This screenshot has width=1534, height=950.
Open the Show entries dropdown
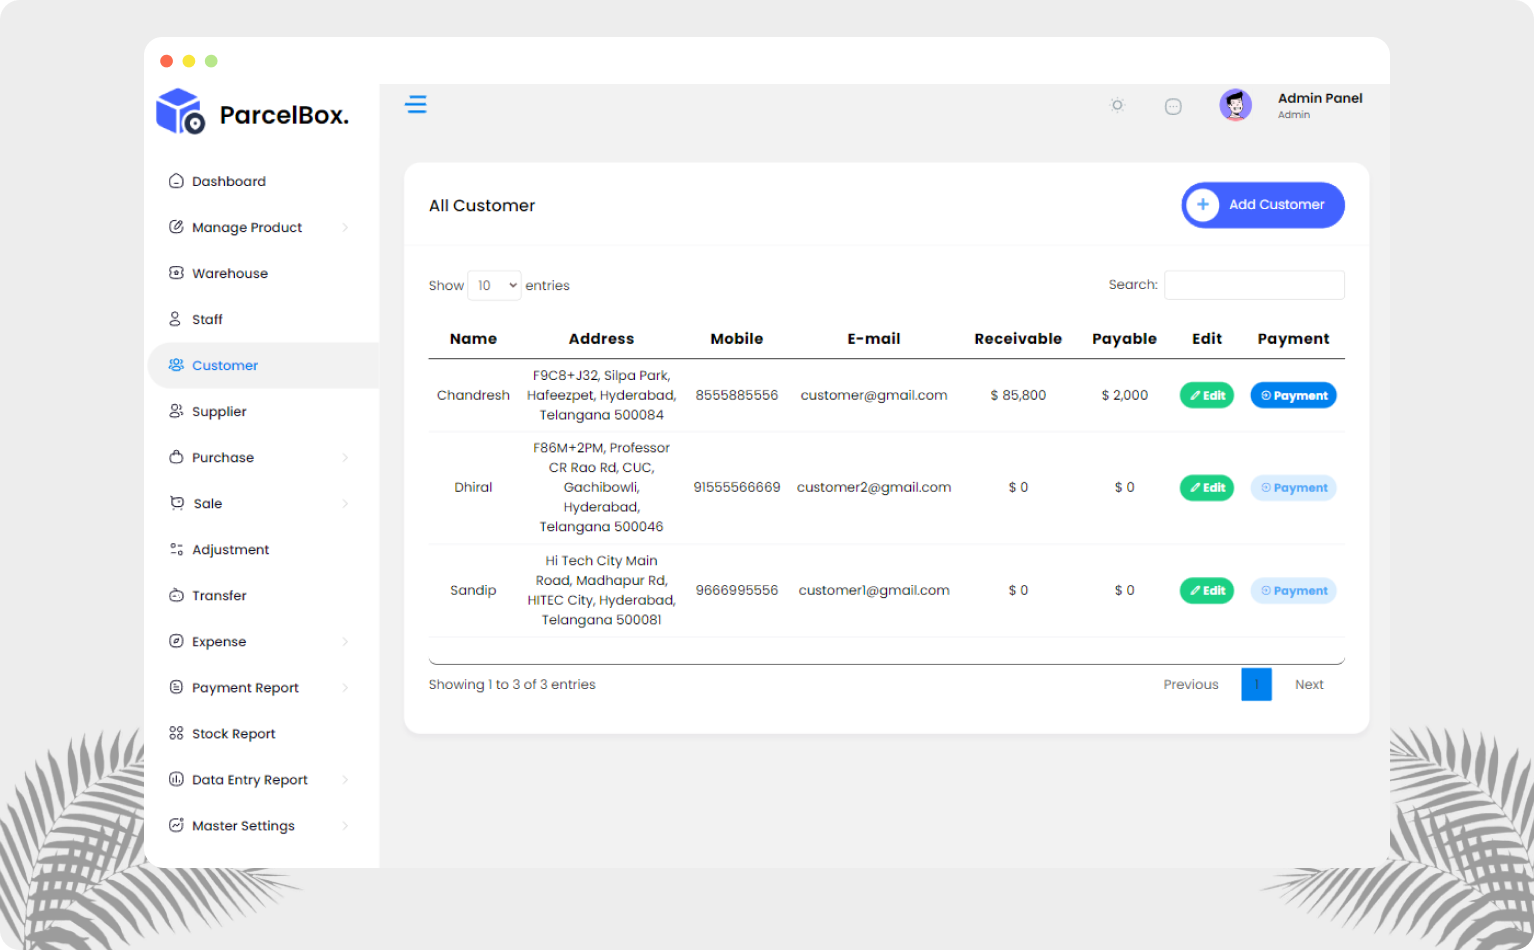point(494,285)
